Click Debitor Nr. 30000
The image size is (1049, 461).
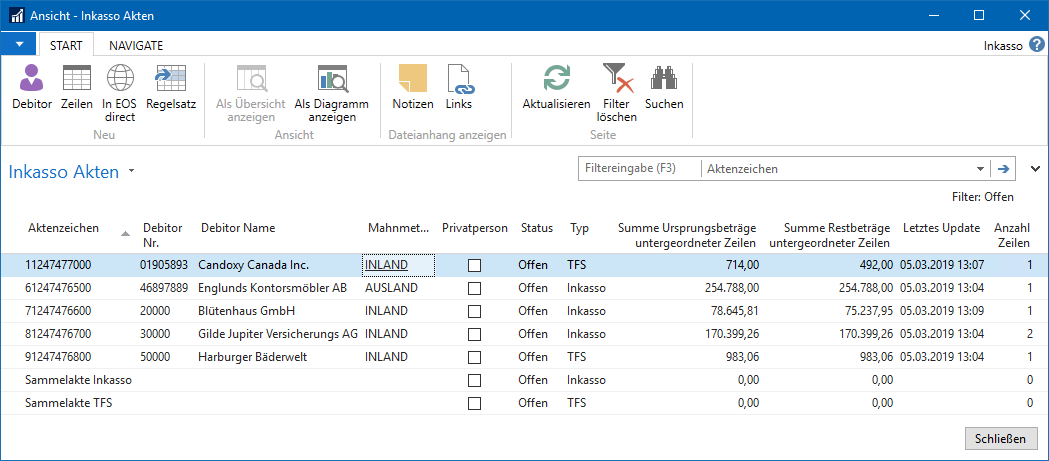click(x=155, y=334)
